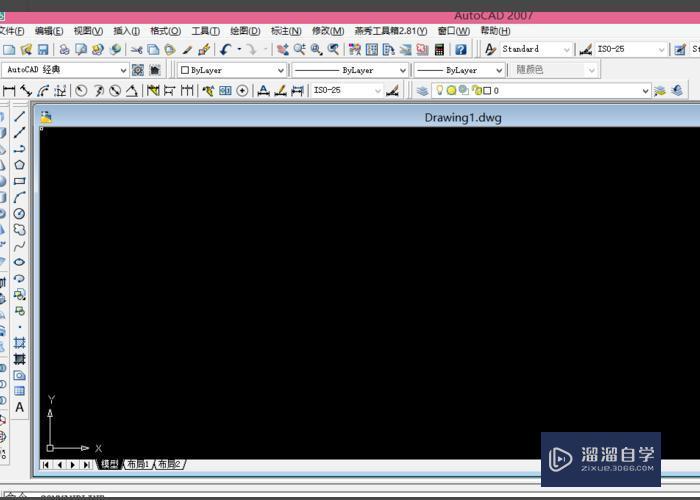Click the layer color square swatch
This screenshot has width=700, height=500.
point(488,91)
